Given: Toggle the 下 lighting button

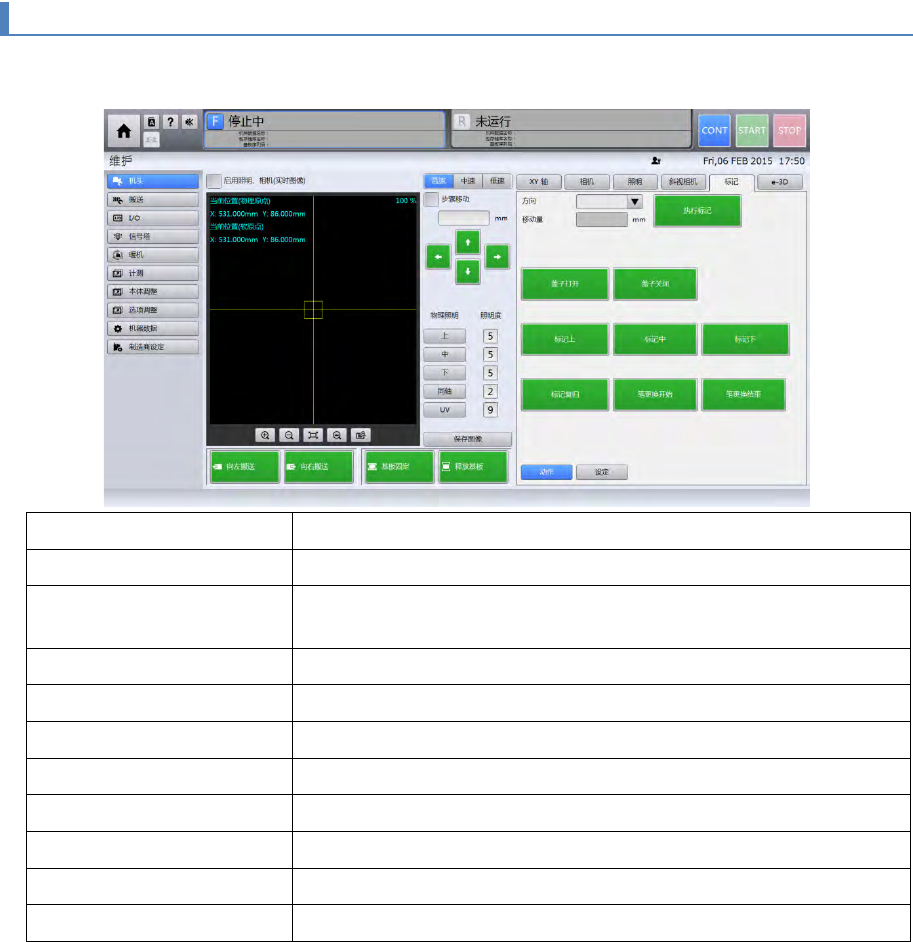Looking at the screenshot, I should click(x=444, y=373).
